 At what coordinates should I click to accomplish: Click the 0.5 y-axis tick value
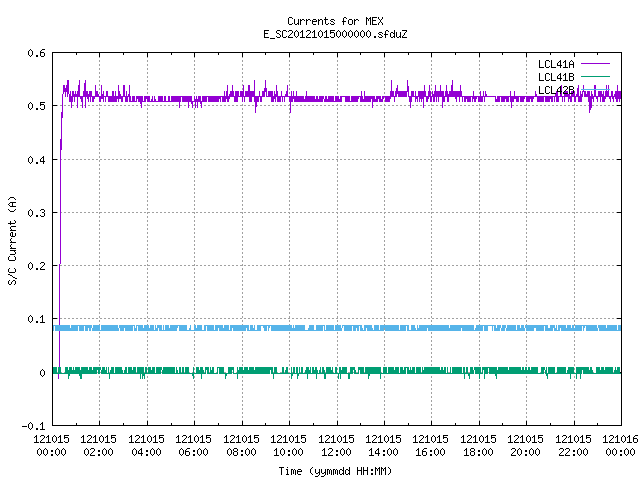tap(36, 106)
